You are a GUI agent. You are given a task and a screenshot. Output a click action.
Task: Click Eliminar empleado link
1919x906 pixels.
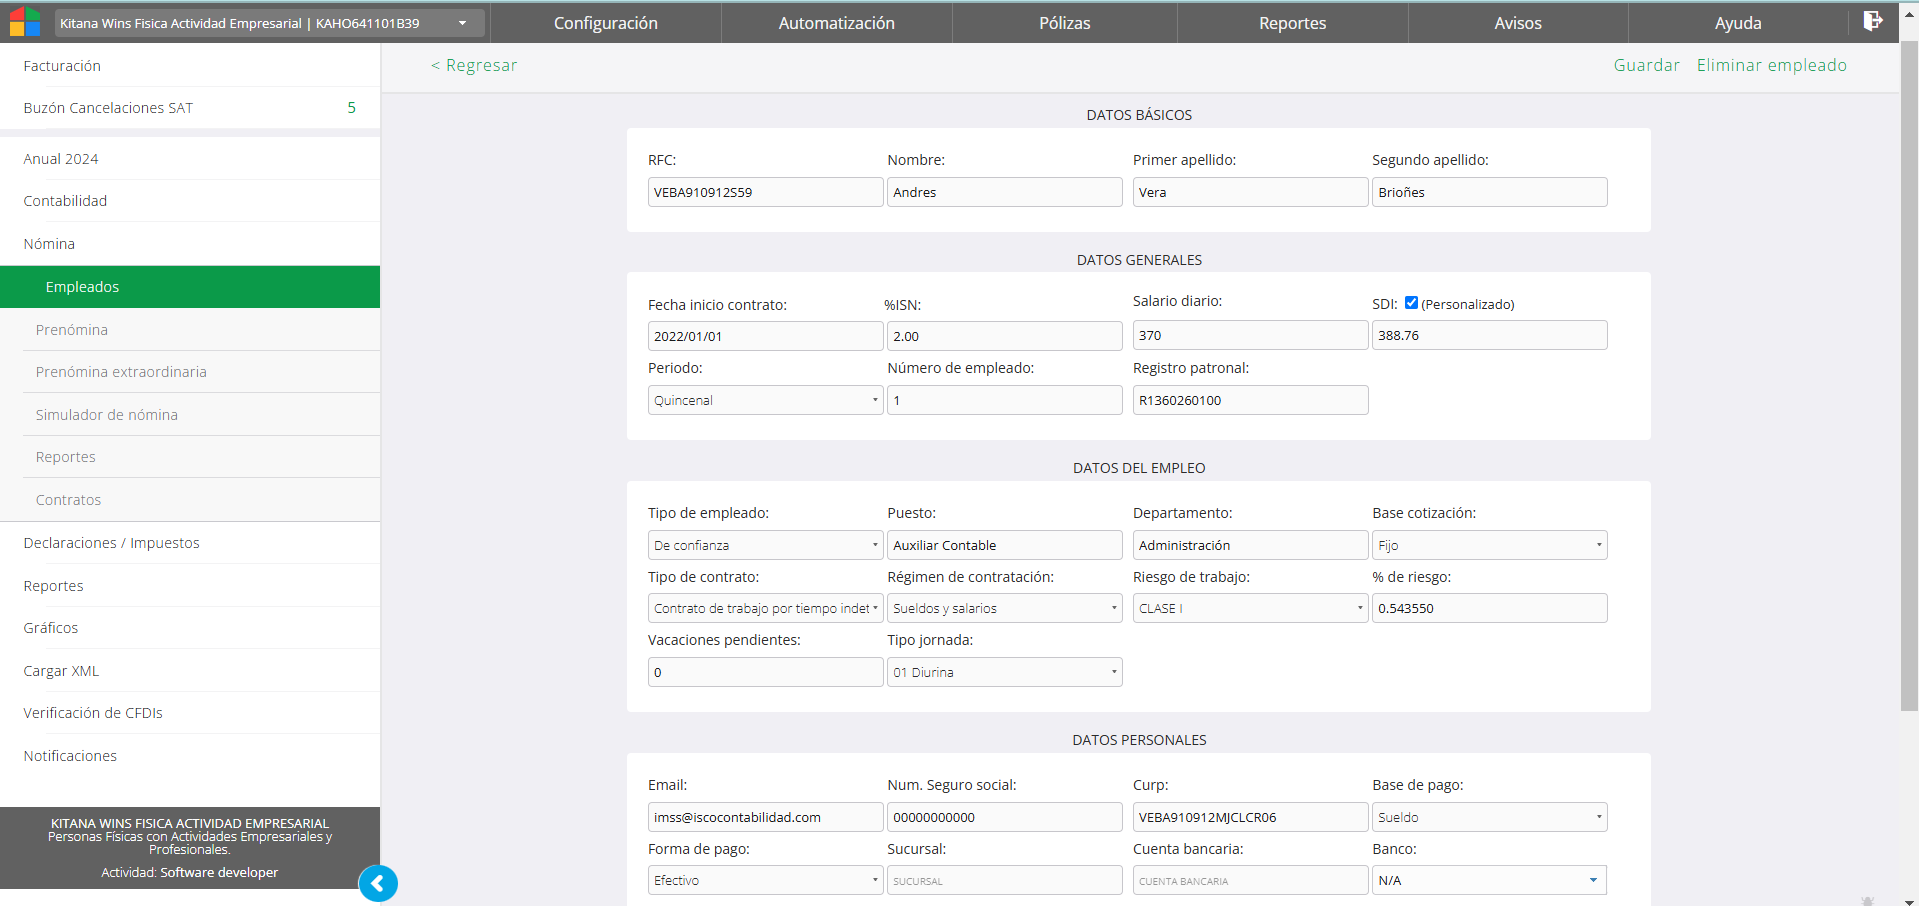1771,65
